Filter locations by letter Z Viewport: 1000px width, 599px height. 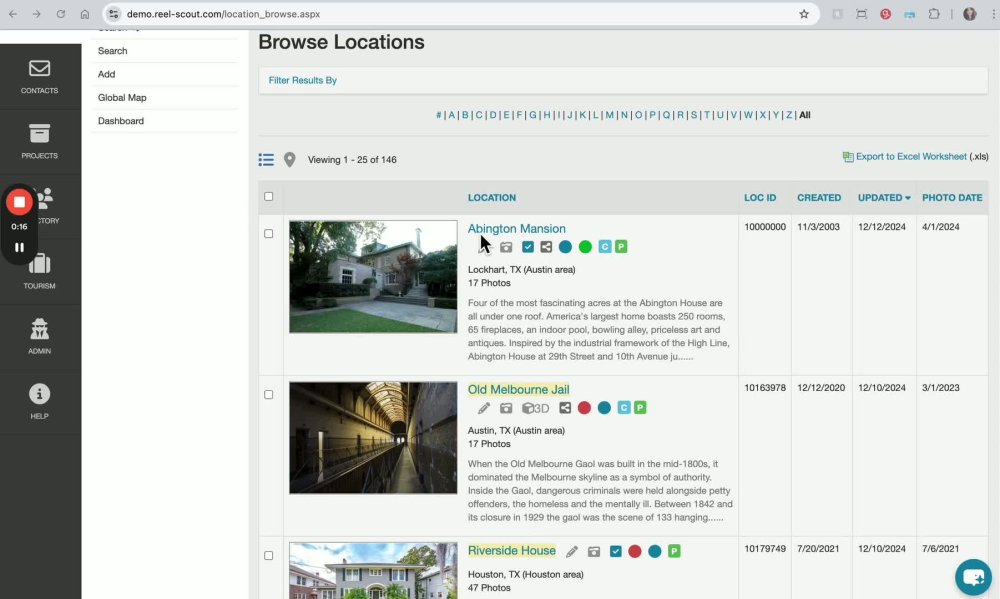click(x=789, y=115)
